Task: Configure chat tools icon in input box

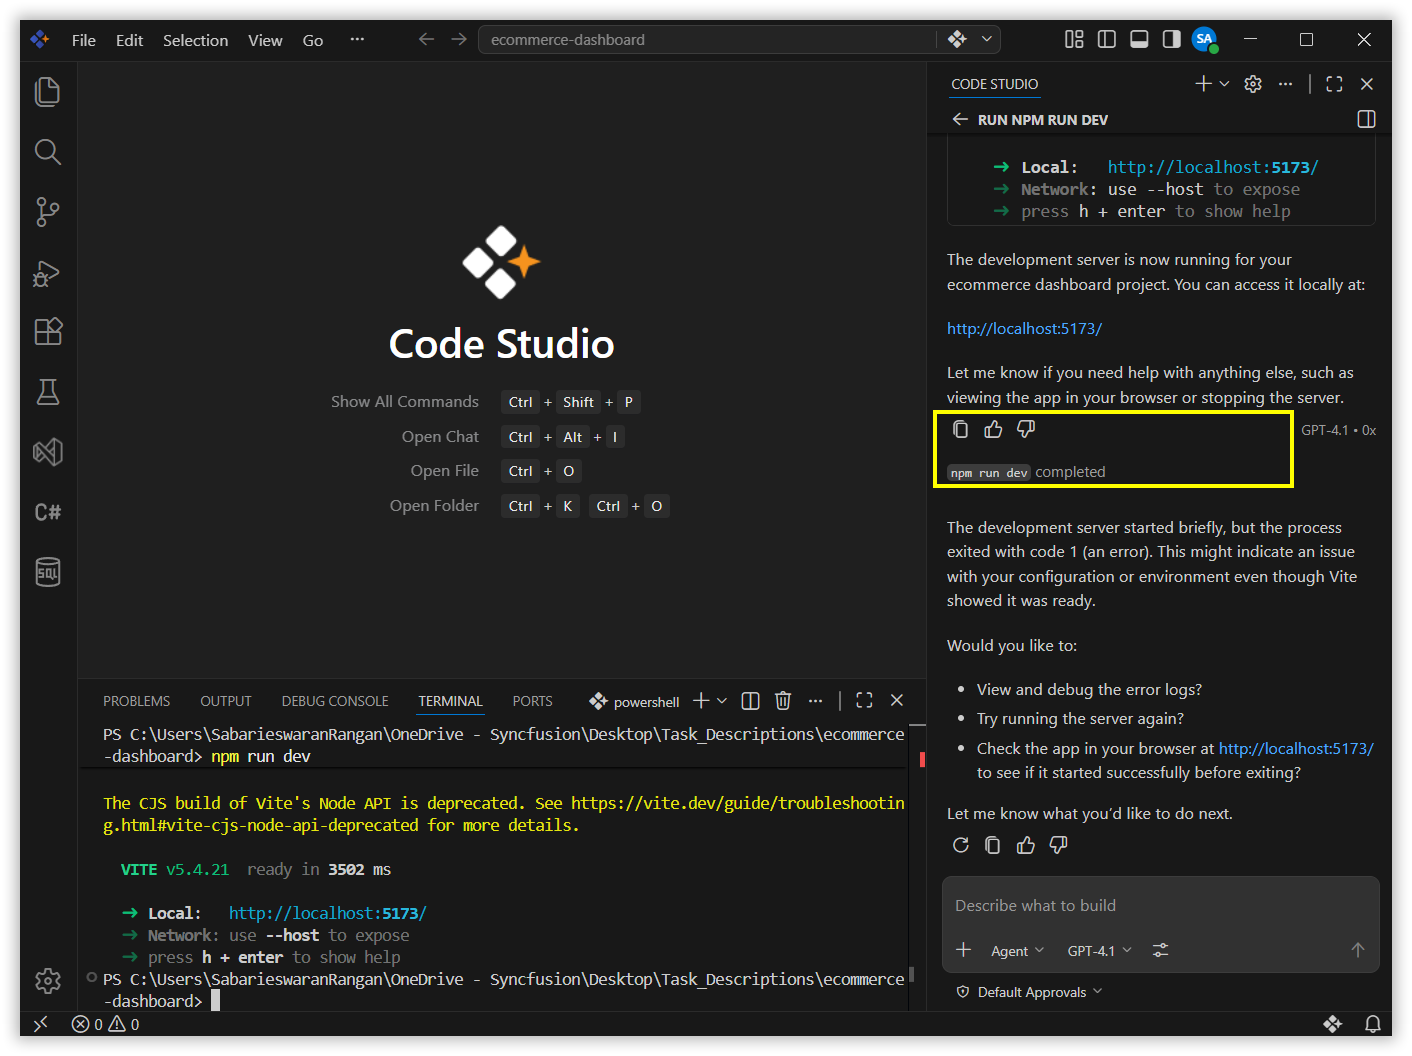Action: 1160,950
